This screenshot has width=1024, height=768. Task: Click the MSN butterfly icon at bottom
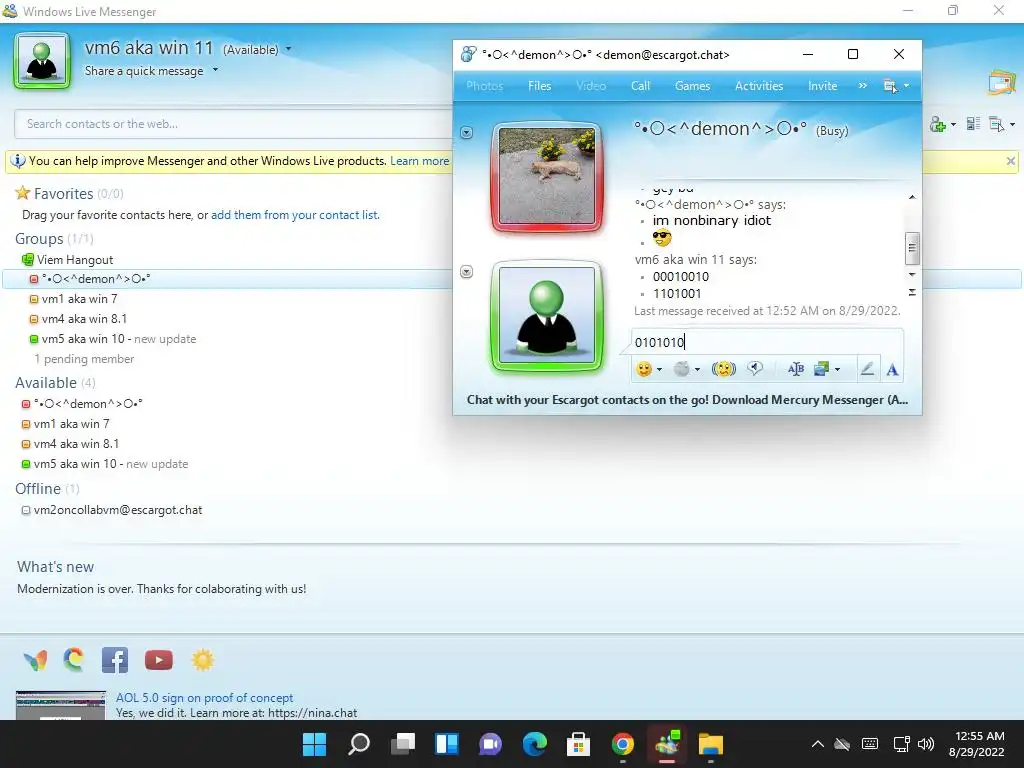pos(35,660)
